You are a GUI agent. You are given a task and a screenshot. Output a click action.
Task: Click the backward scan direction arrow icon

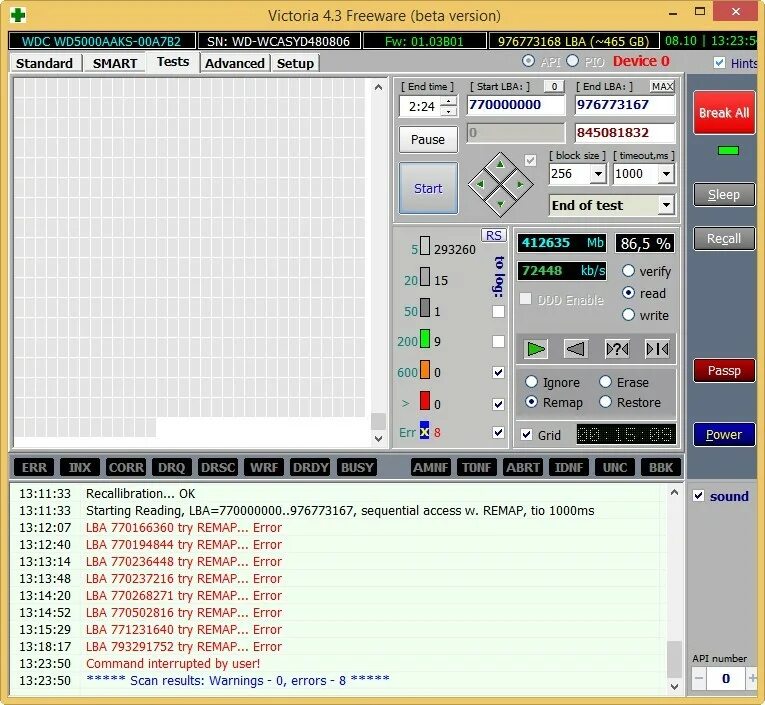coord(576,349)
